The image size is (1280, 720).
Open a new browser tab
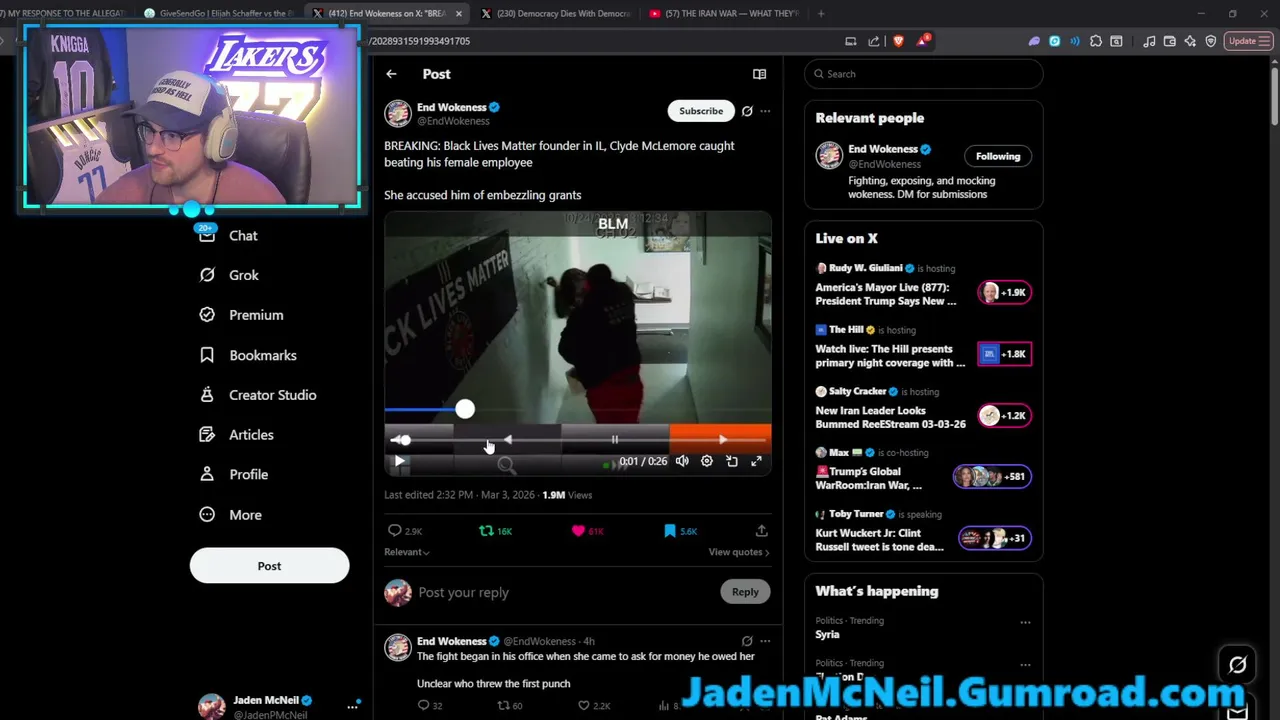821,14
